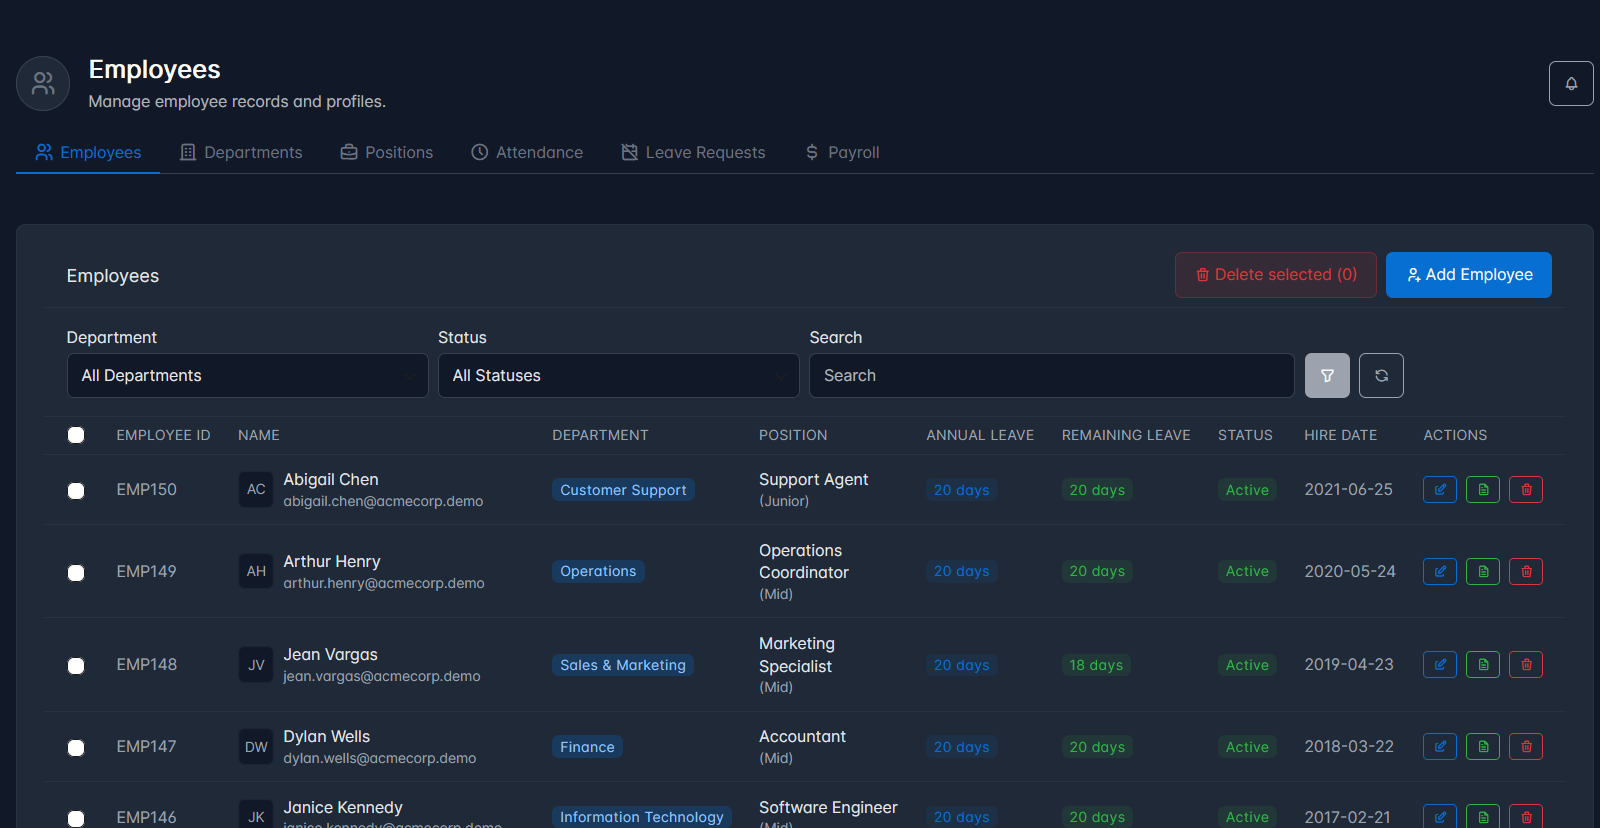Switch to the Departments tab
This screenshot has width=1600, height=828.
click(x=241, y=152)
